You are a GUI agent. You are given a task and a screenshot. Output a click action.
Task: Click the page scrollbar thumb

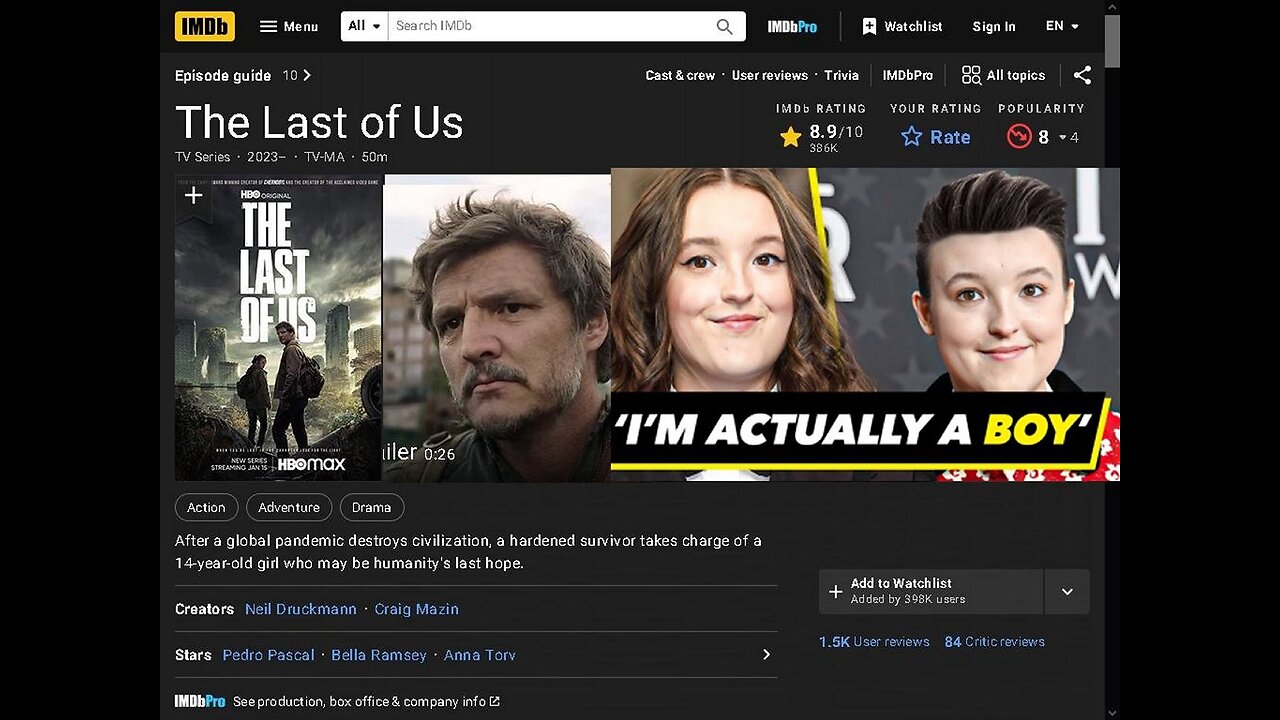tap(1112, 41)
